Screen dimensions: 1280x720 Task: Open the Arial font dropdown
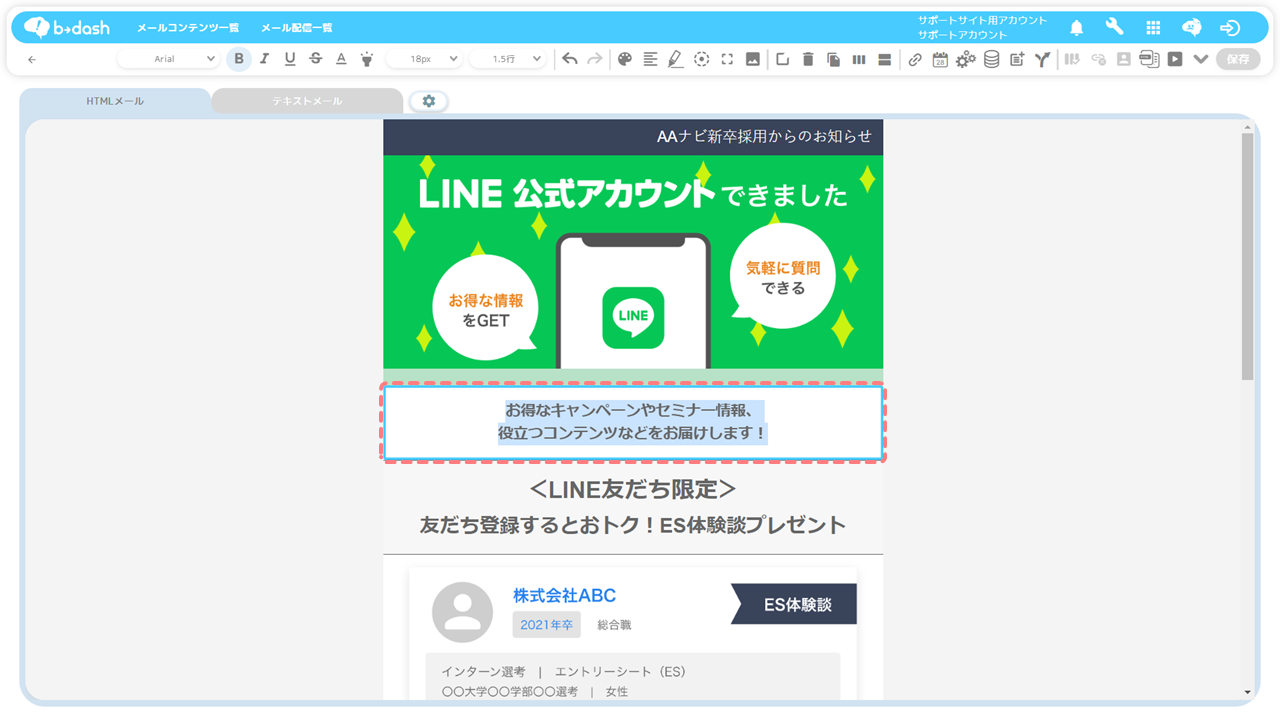coord(169,59)
